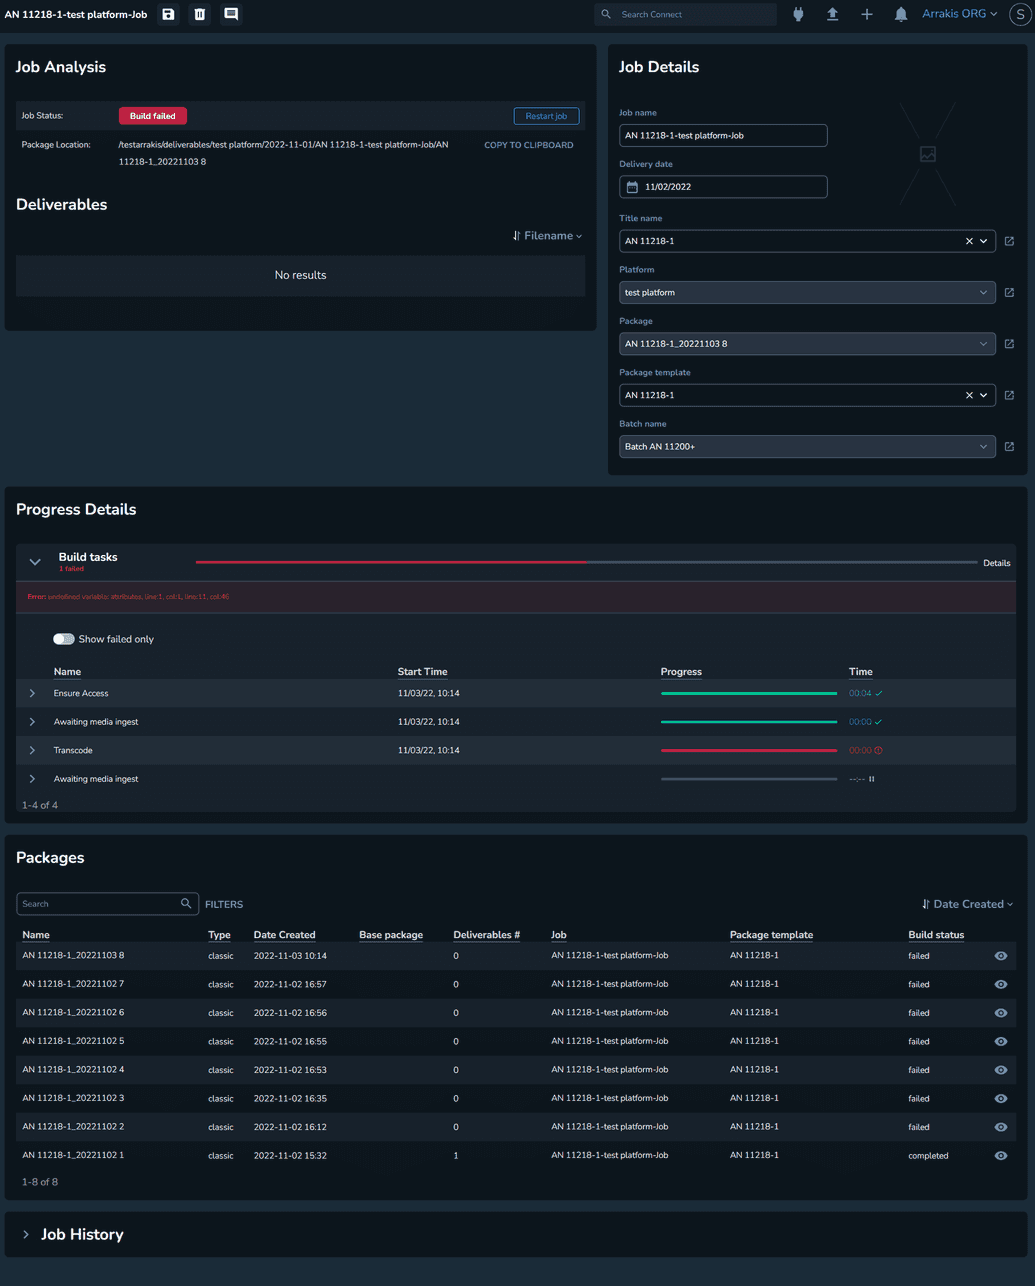Click the delete job trash icon
This screenshot has width=1035, height=1286.
(x=200, y=14)
